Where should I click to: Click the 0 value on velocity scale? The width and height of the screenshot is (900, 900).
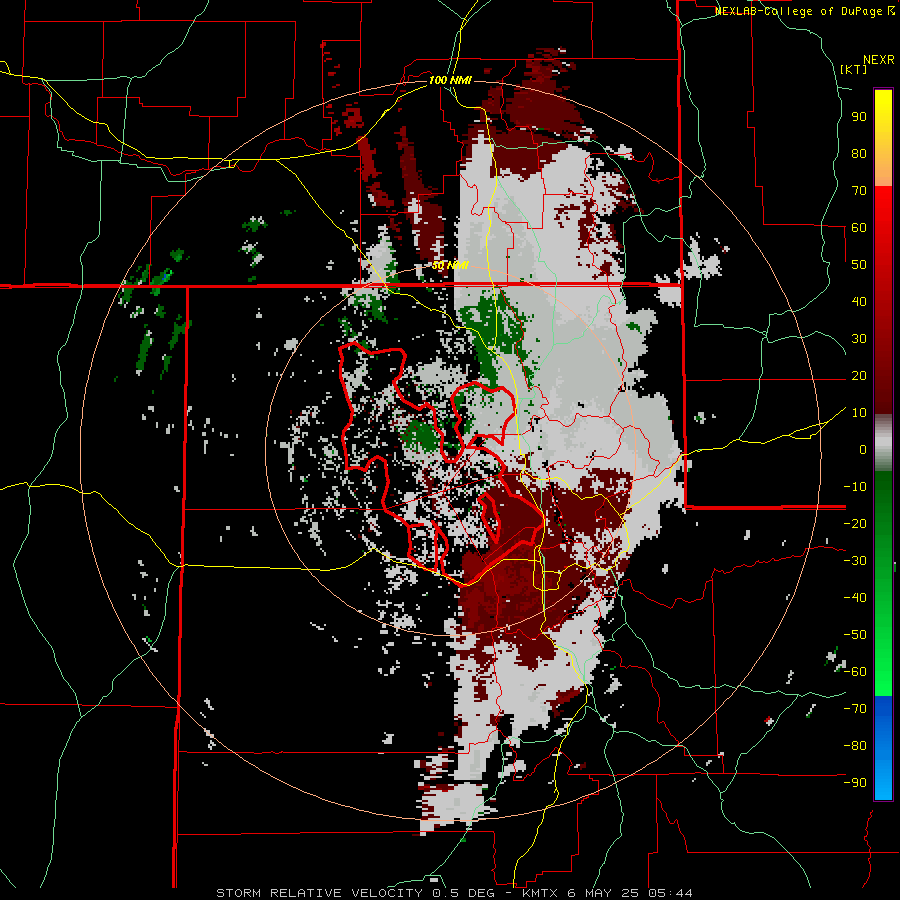tap(863, 450)
